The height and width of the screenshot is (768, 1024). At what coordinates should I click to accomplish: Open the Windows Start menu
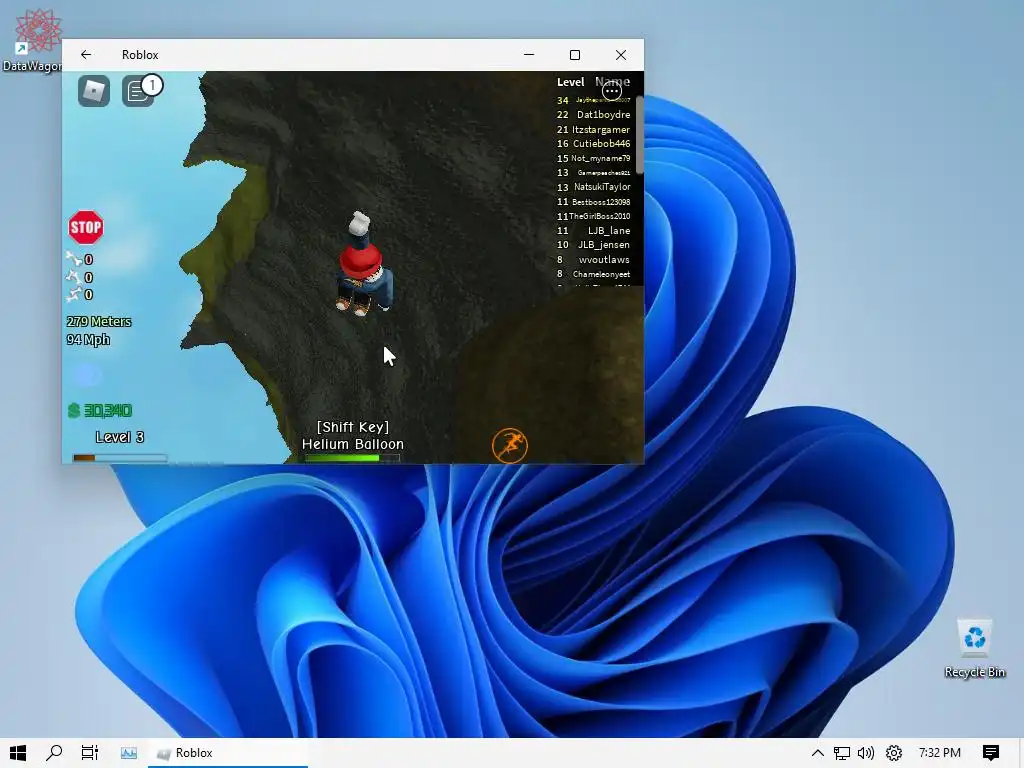coord(18,753)
